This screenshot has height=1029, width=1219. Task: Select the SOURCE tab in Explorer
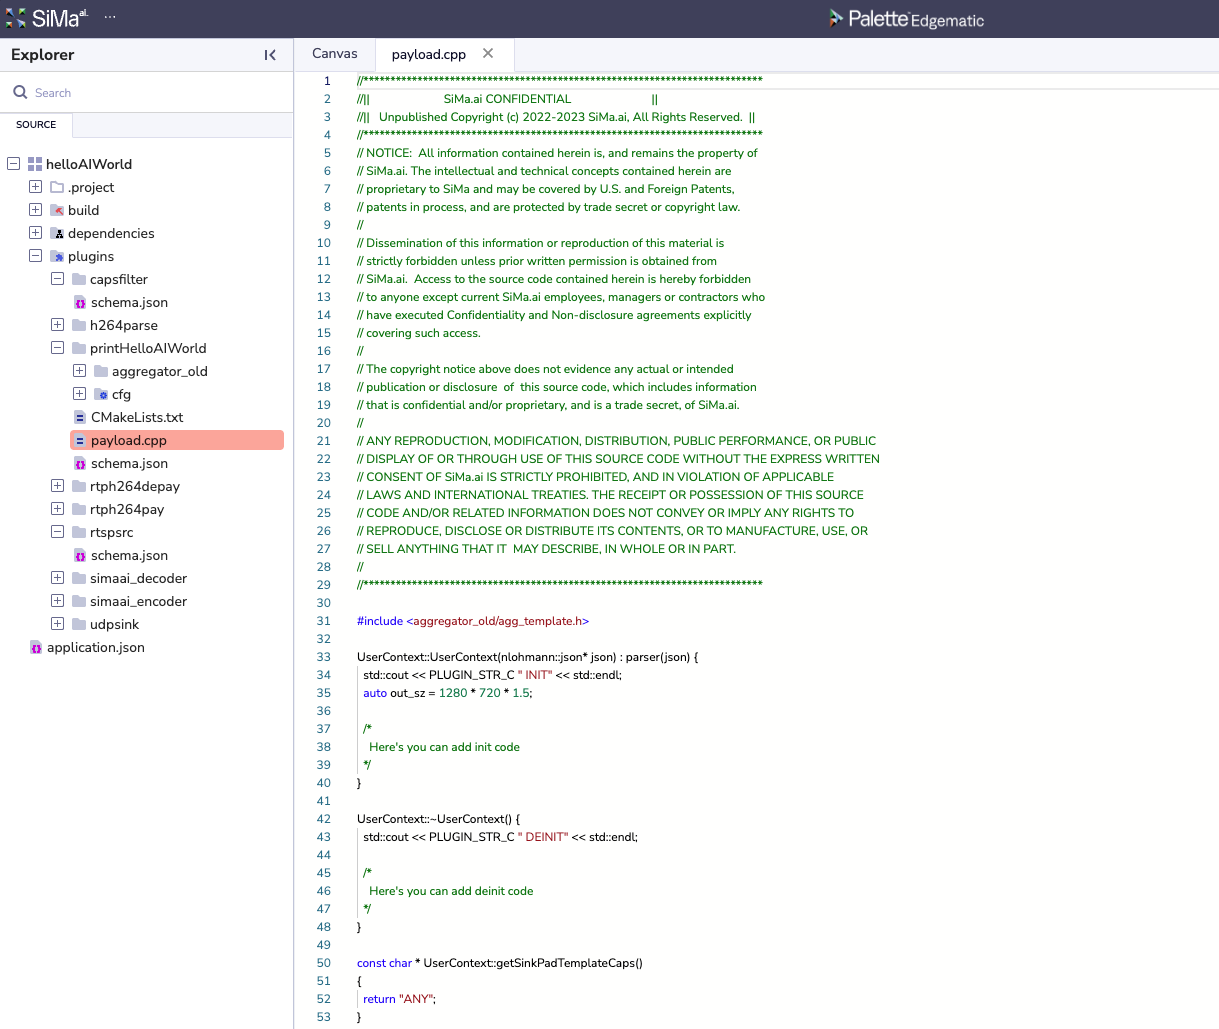pos(36,125)
